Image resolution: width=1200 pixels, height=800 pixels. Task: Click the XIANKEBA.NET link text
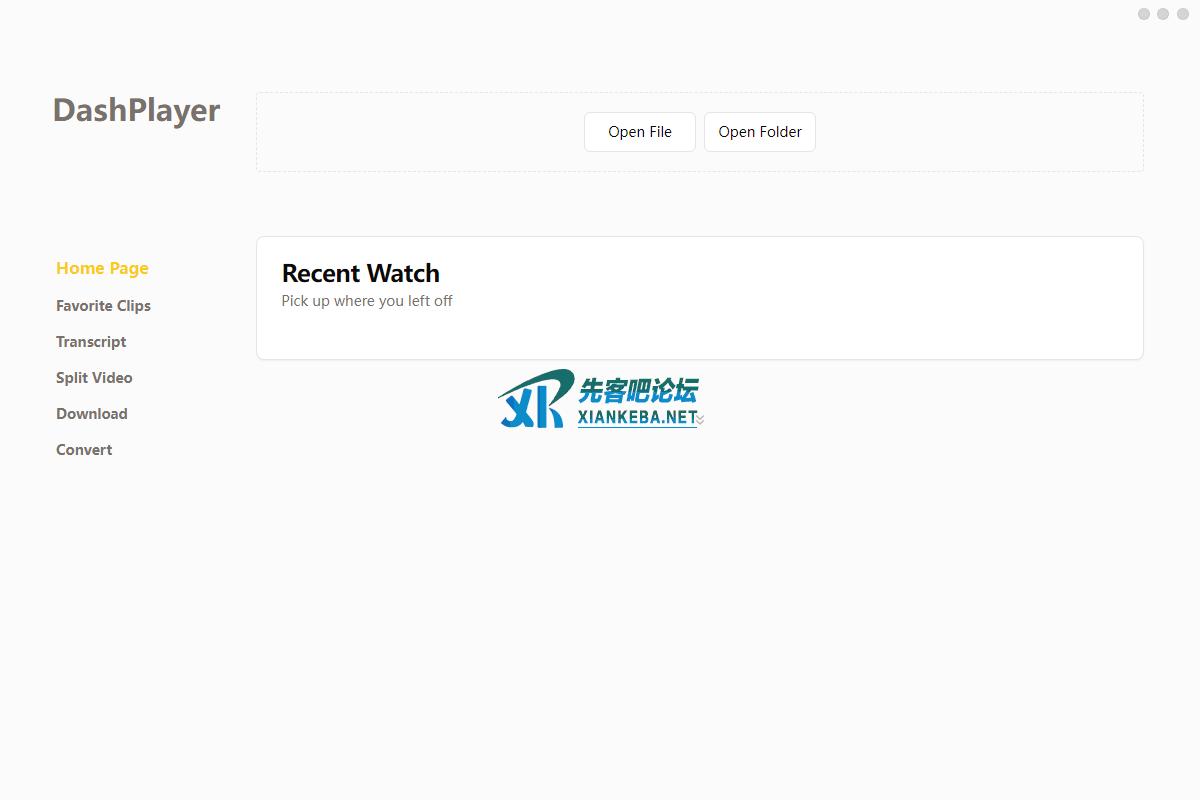click(x=636, y=418)
